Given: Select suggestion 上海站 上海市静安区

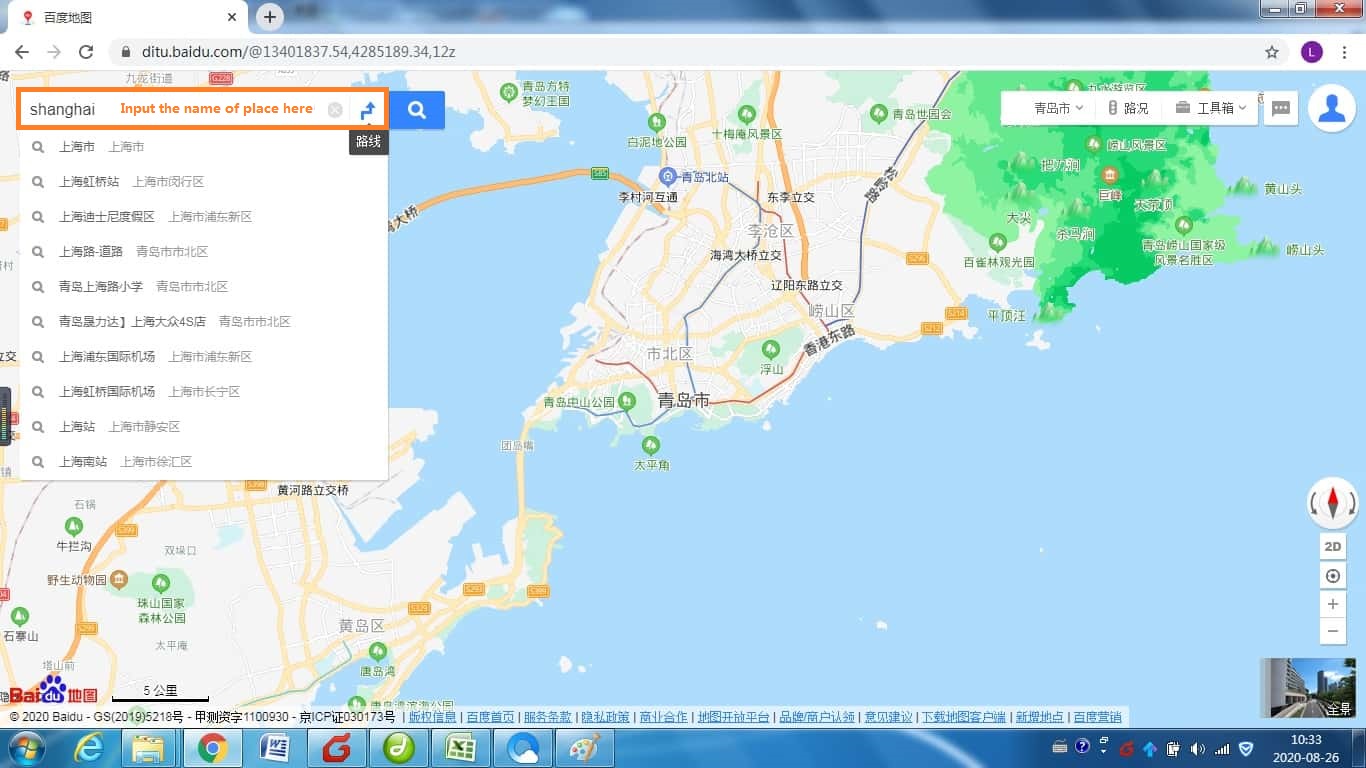Looking at the screenshot, I should pyautogui.click(x=204, y=427).
